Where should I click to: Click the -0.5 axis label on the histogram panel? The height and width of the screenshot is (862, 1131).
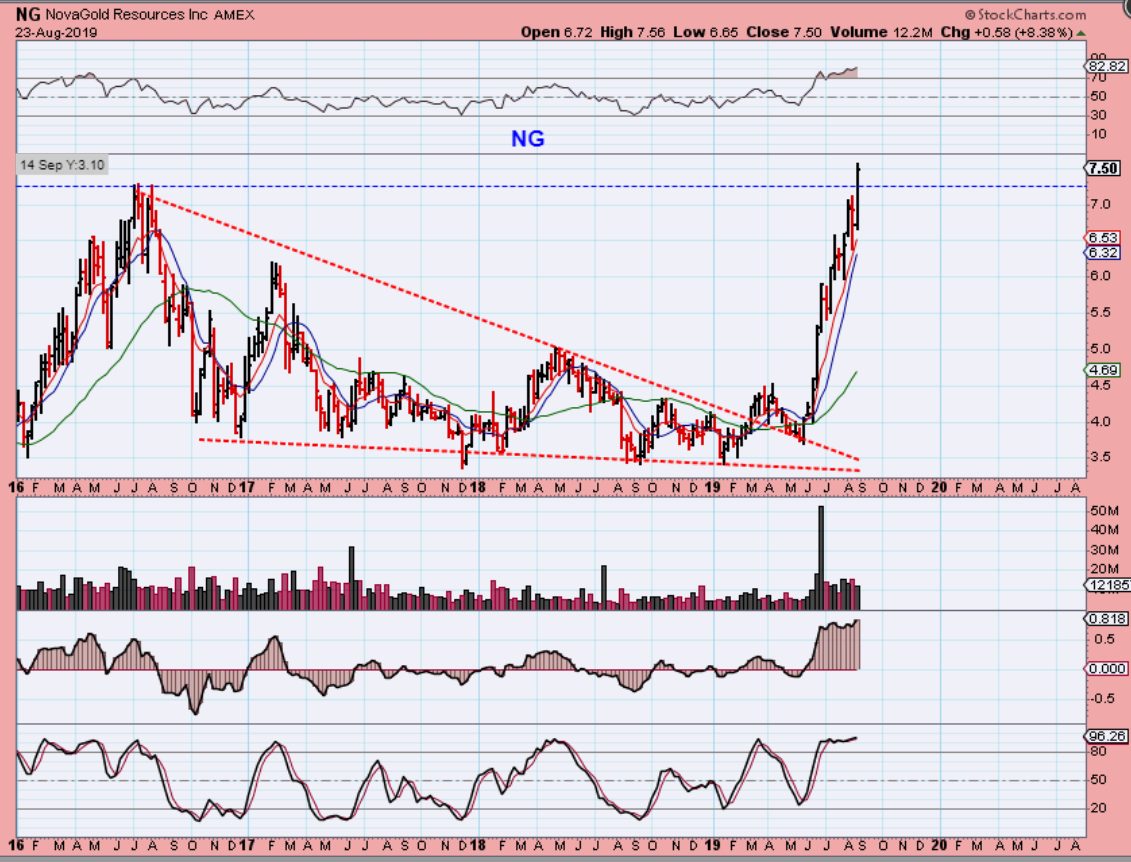1102,699
